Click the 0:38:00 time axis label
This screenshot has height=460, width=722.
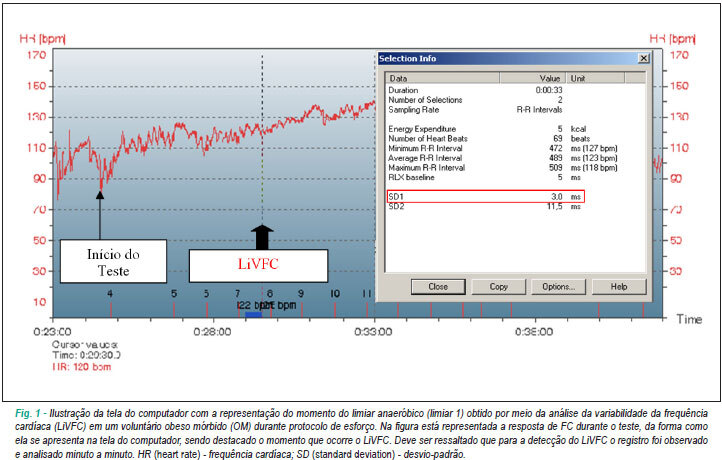point(534,332)
